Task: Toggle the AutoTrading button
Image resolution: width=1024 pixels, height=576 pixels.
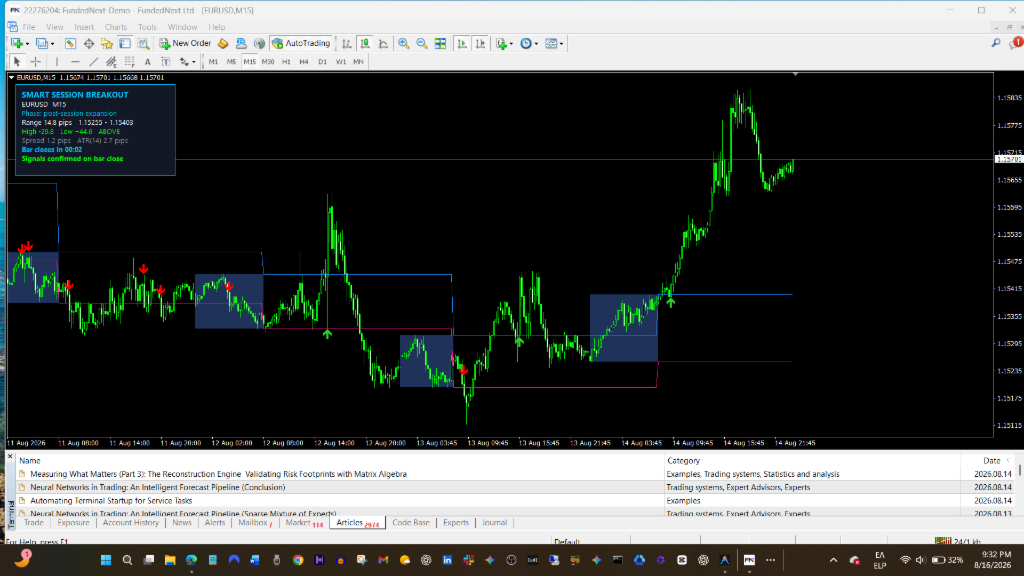Action: [301, 44]
